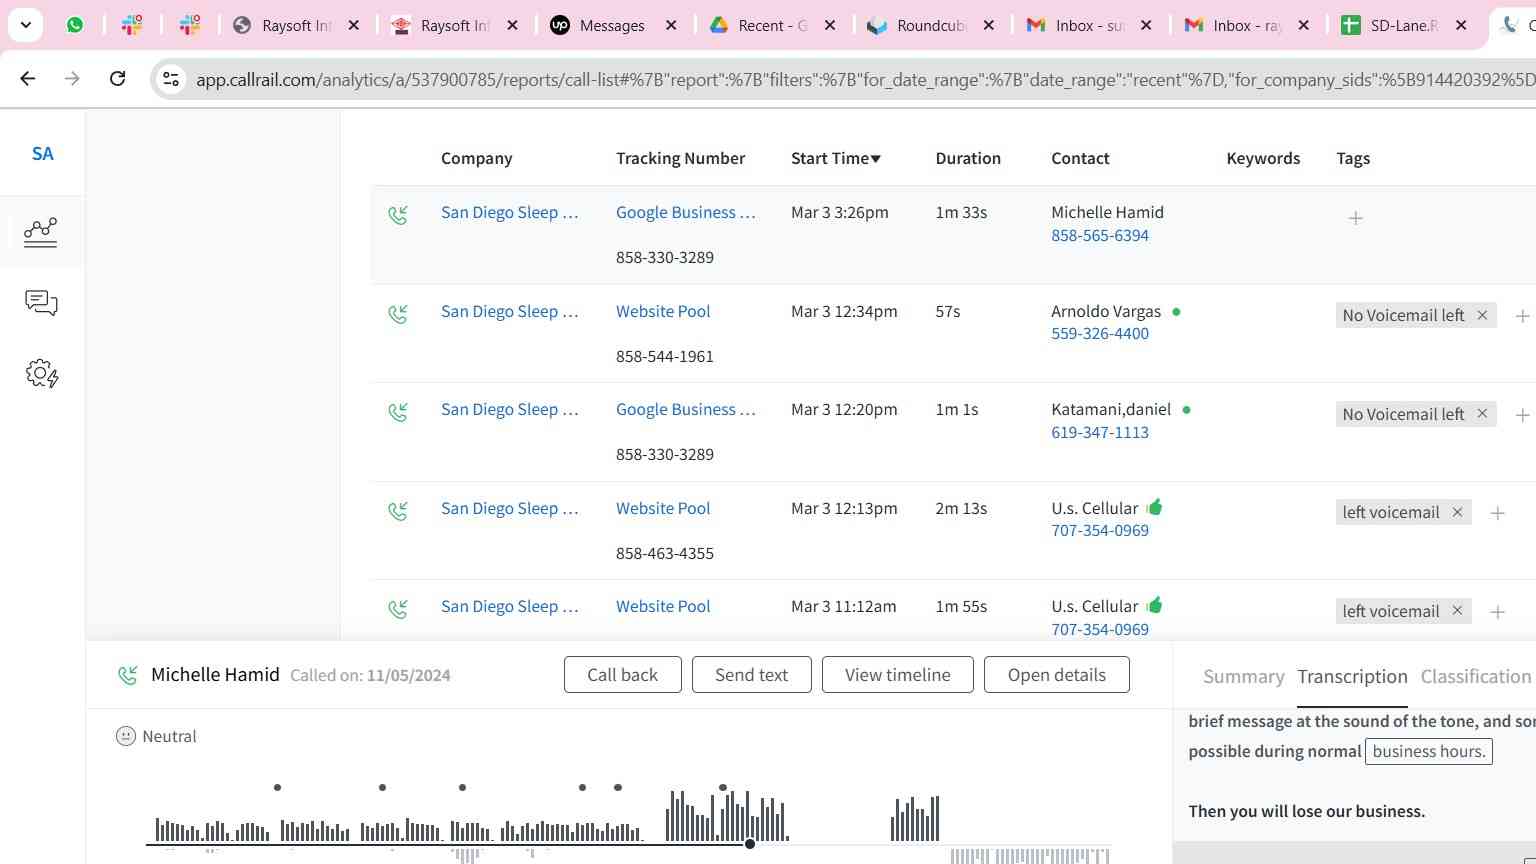Open phone link 619-347-1113
This screenshot has height=864, width=1536.
(x=1100, y=433)
